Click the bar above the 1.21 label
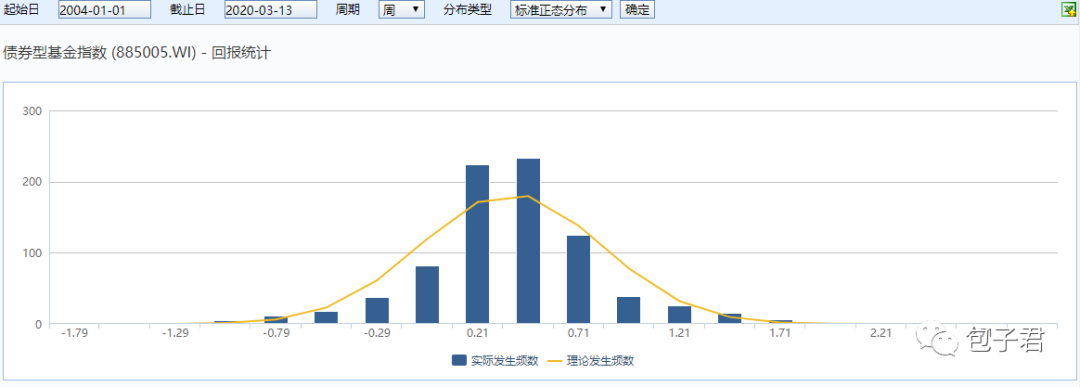 point(680,315)
